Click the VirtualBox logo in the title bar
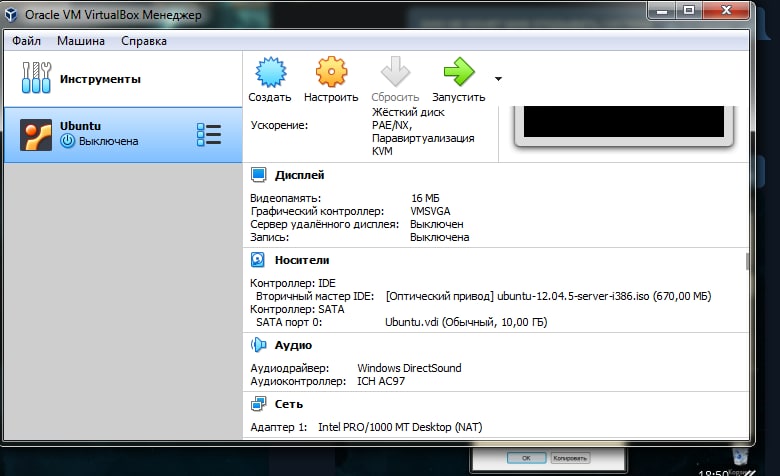Screen dimensions: 780x476 (x=11, y=15)
